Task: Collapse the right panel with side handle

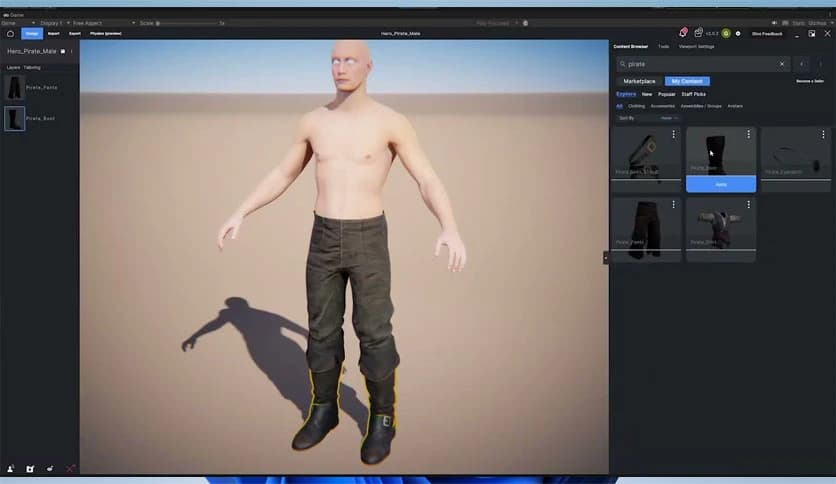Action: point(605,257)
